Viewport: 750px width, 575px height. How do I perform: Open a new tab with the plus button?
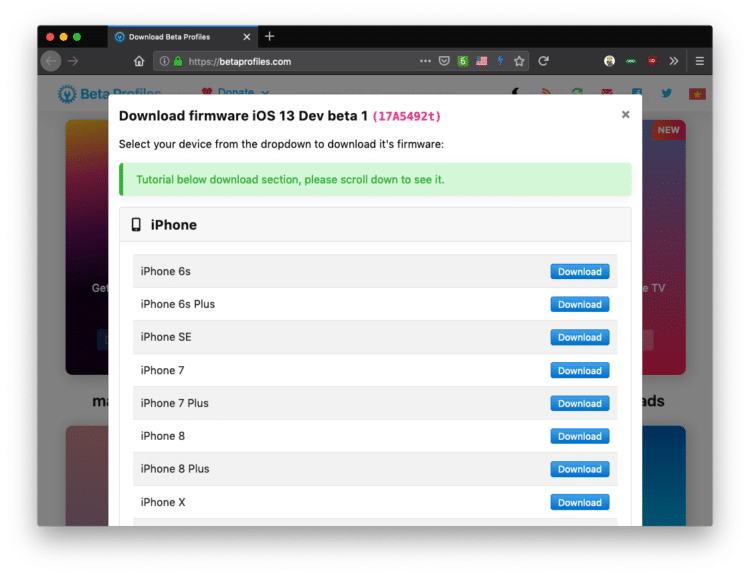click(269, 36)
